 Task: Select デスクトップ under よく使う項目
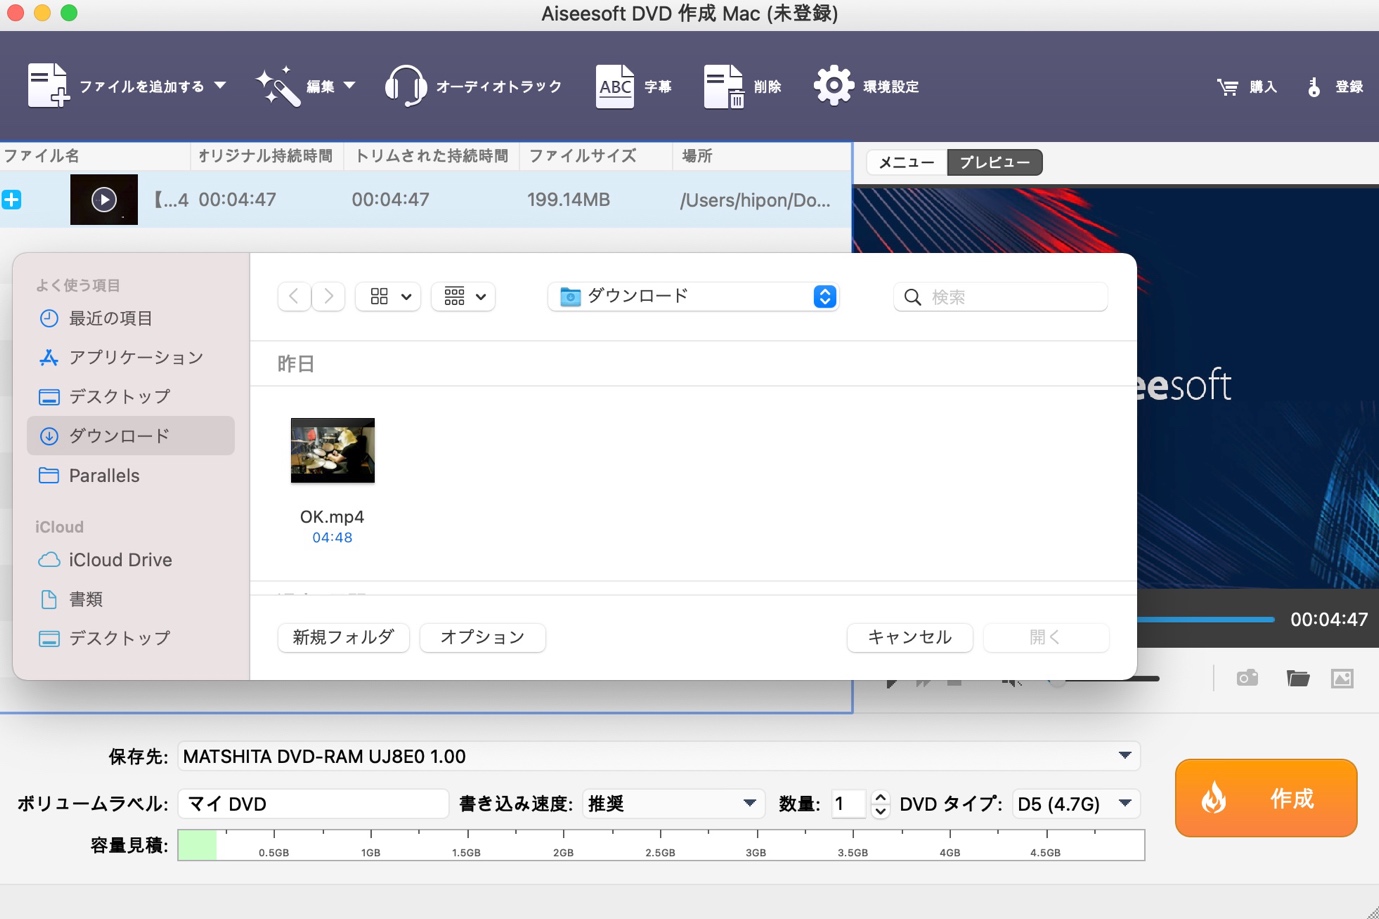[131, 397]
